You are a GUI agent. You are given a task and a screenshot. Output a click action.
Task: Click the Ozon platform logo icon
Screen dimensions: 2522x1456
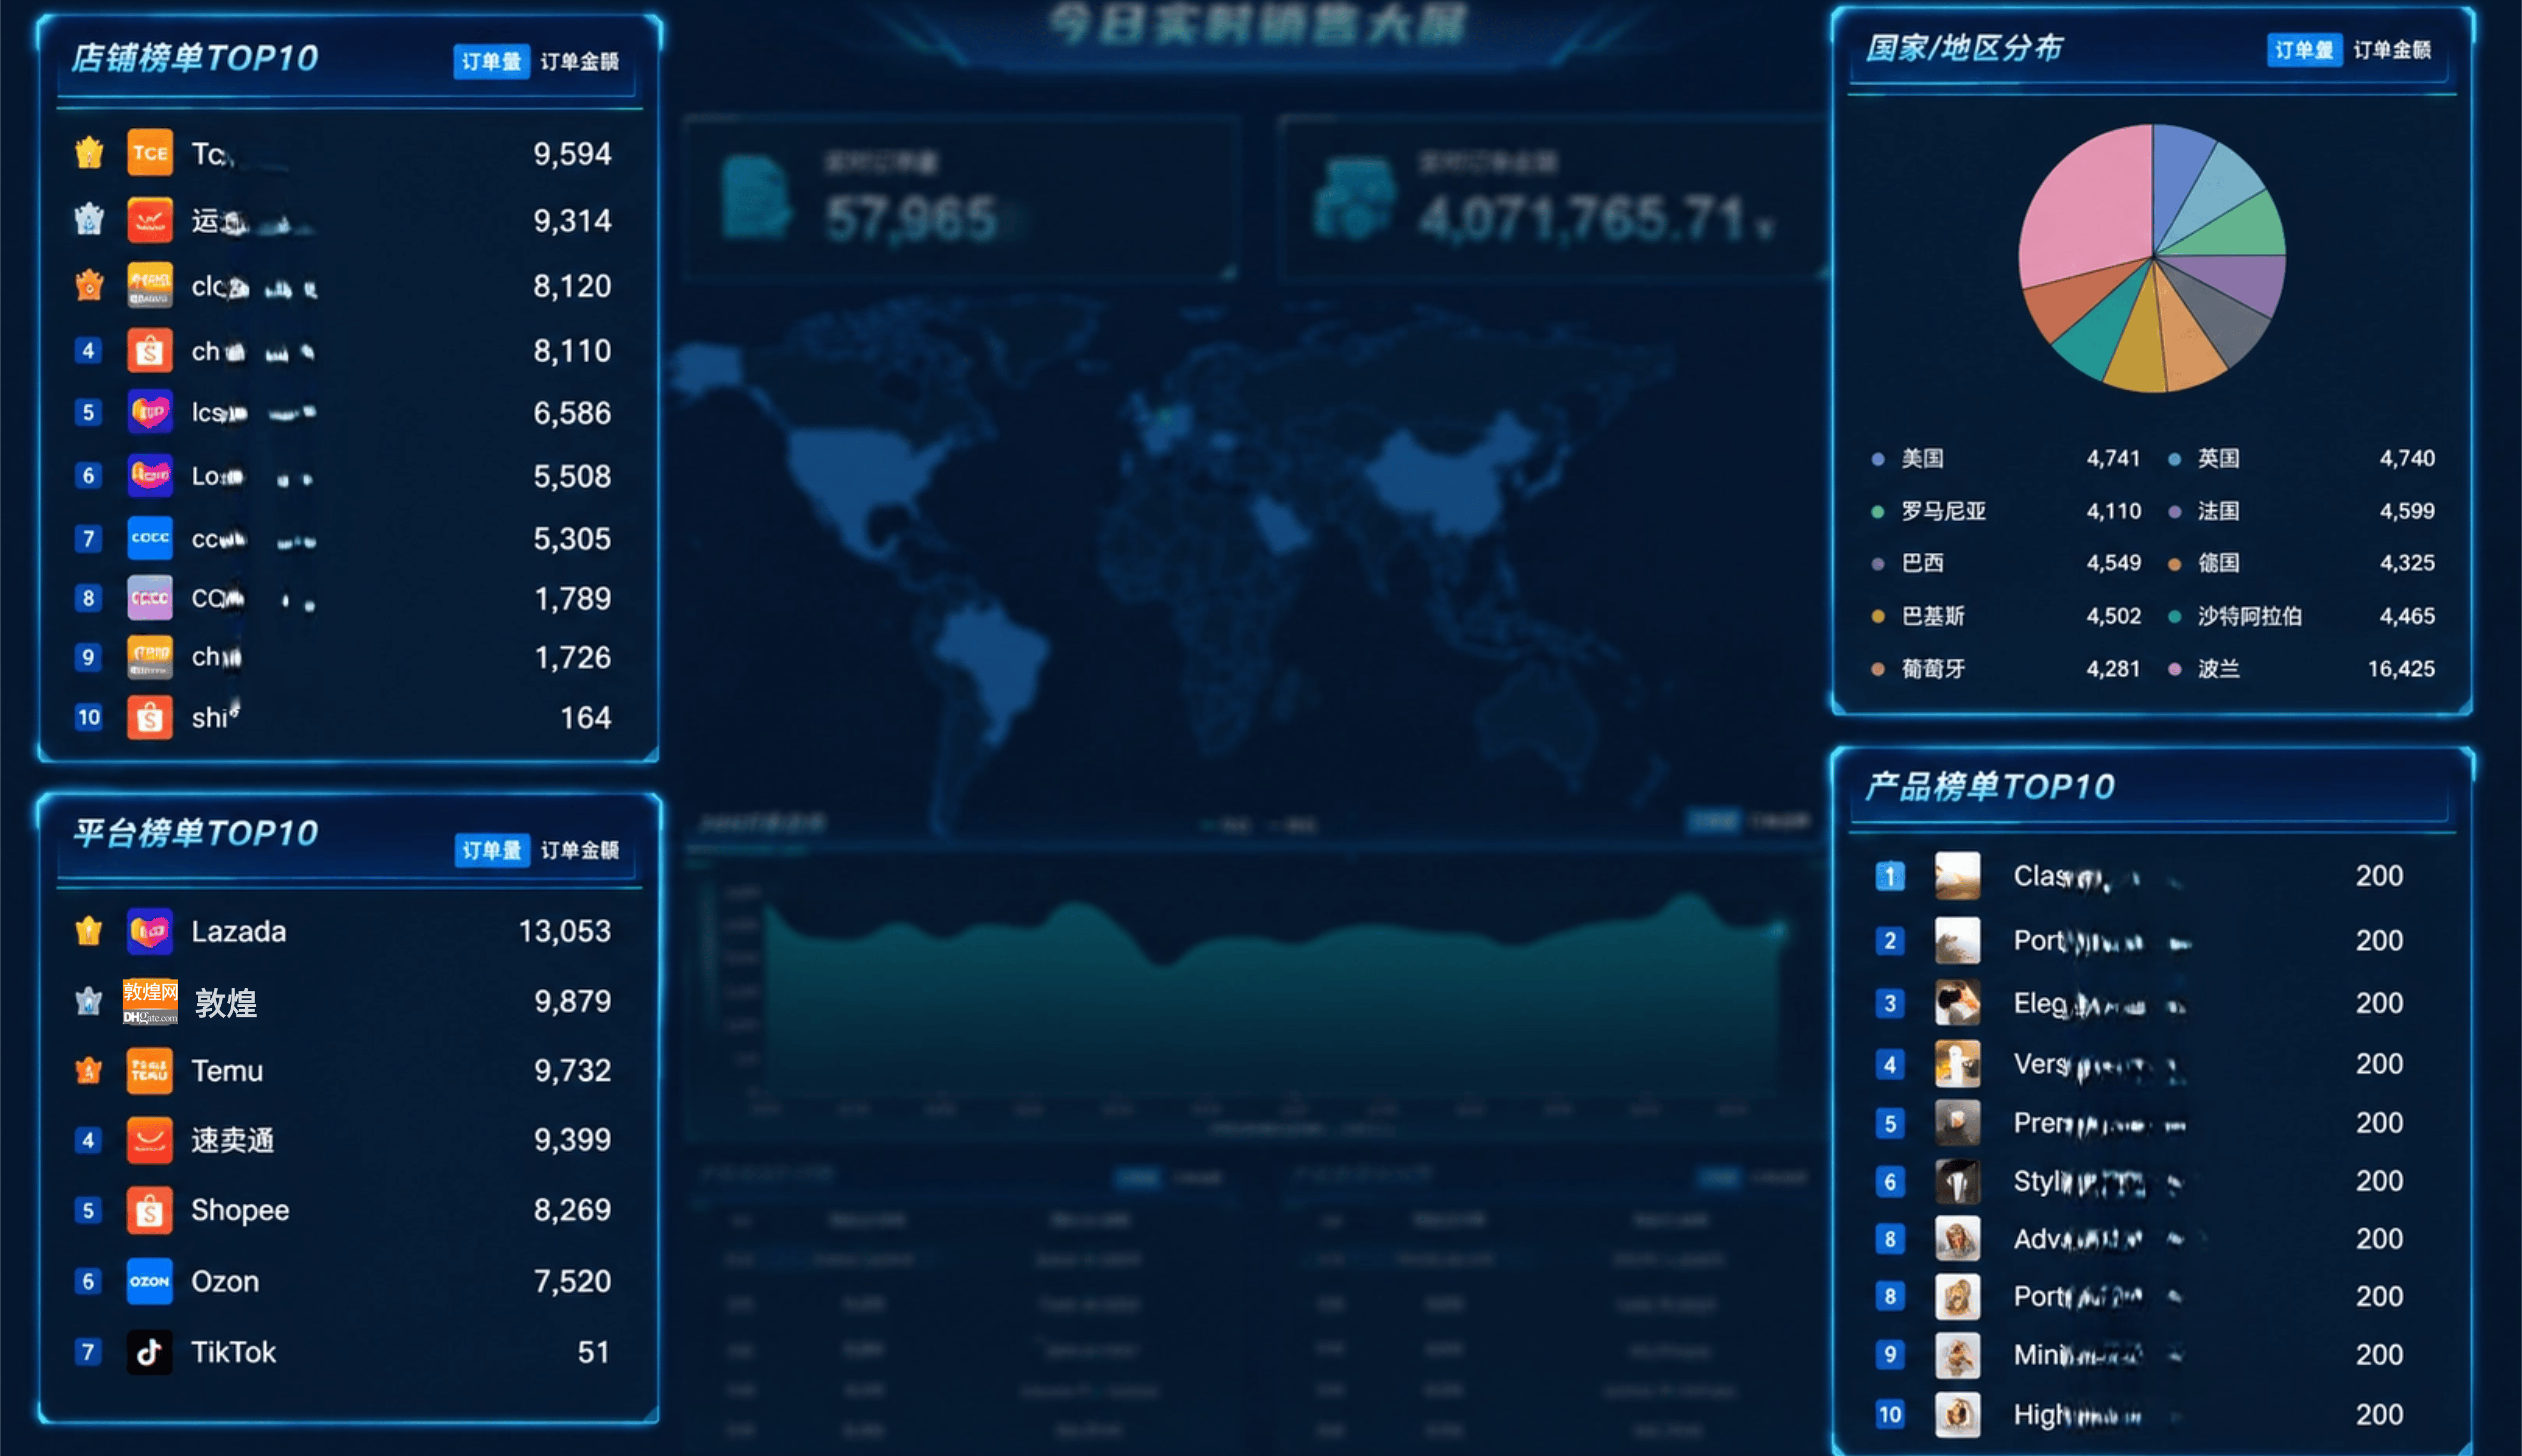[149, 1281]
